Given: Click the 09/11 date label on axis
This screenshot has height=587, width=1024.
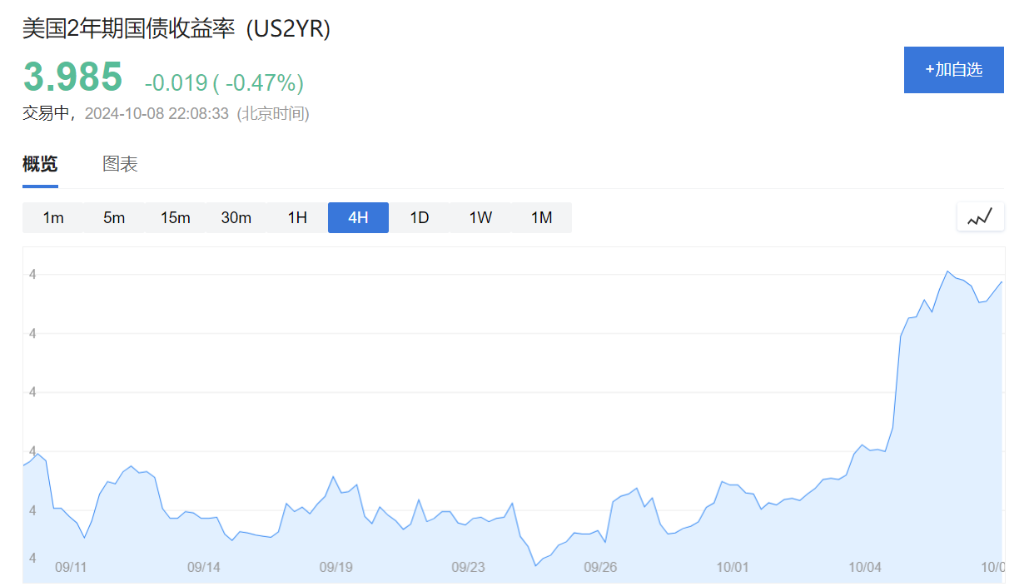Looking at the screenshot, I should point(71,567).
